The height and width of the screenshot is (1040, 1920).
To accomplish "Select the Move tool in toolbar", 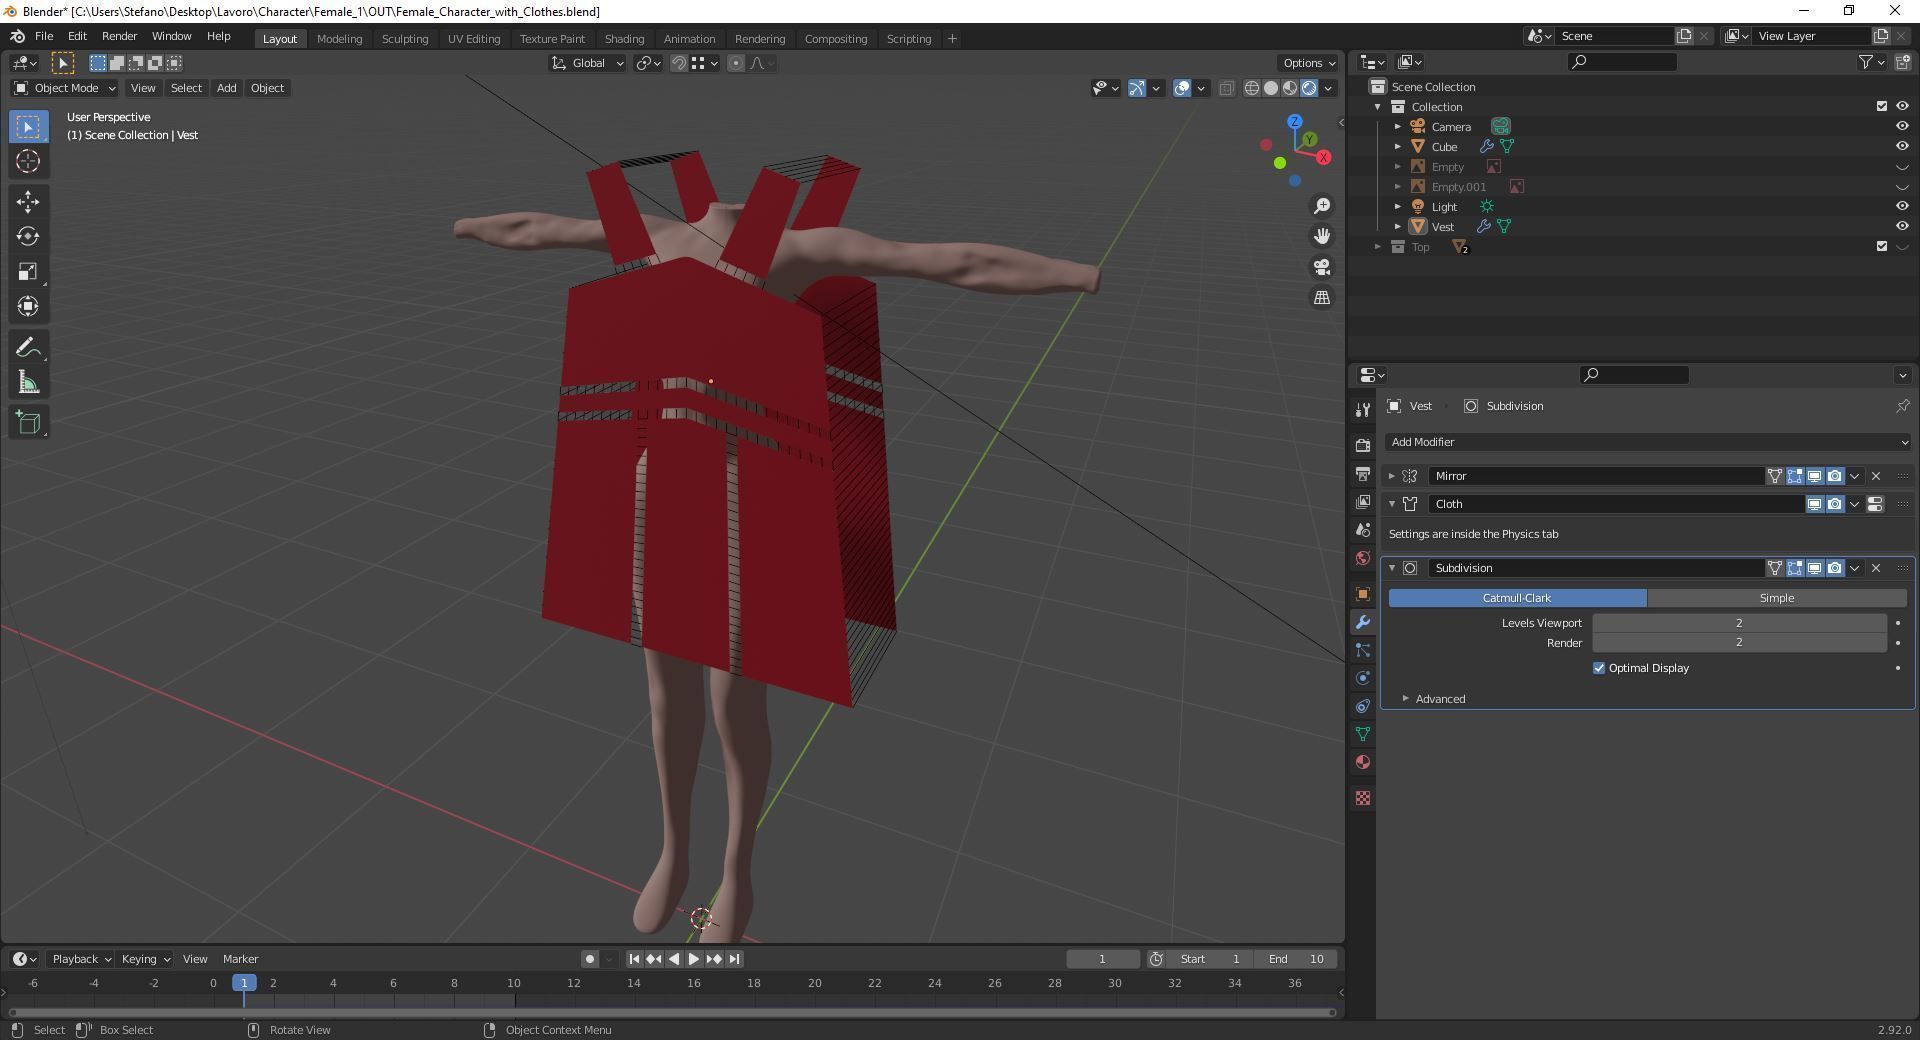I will pos(28,202).
